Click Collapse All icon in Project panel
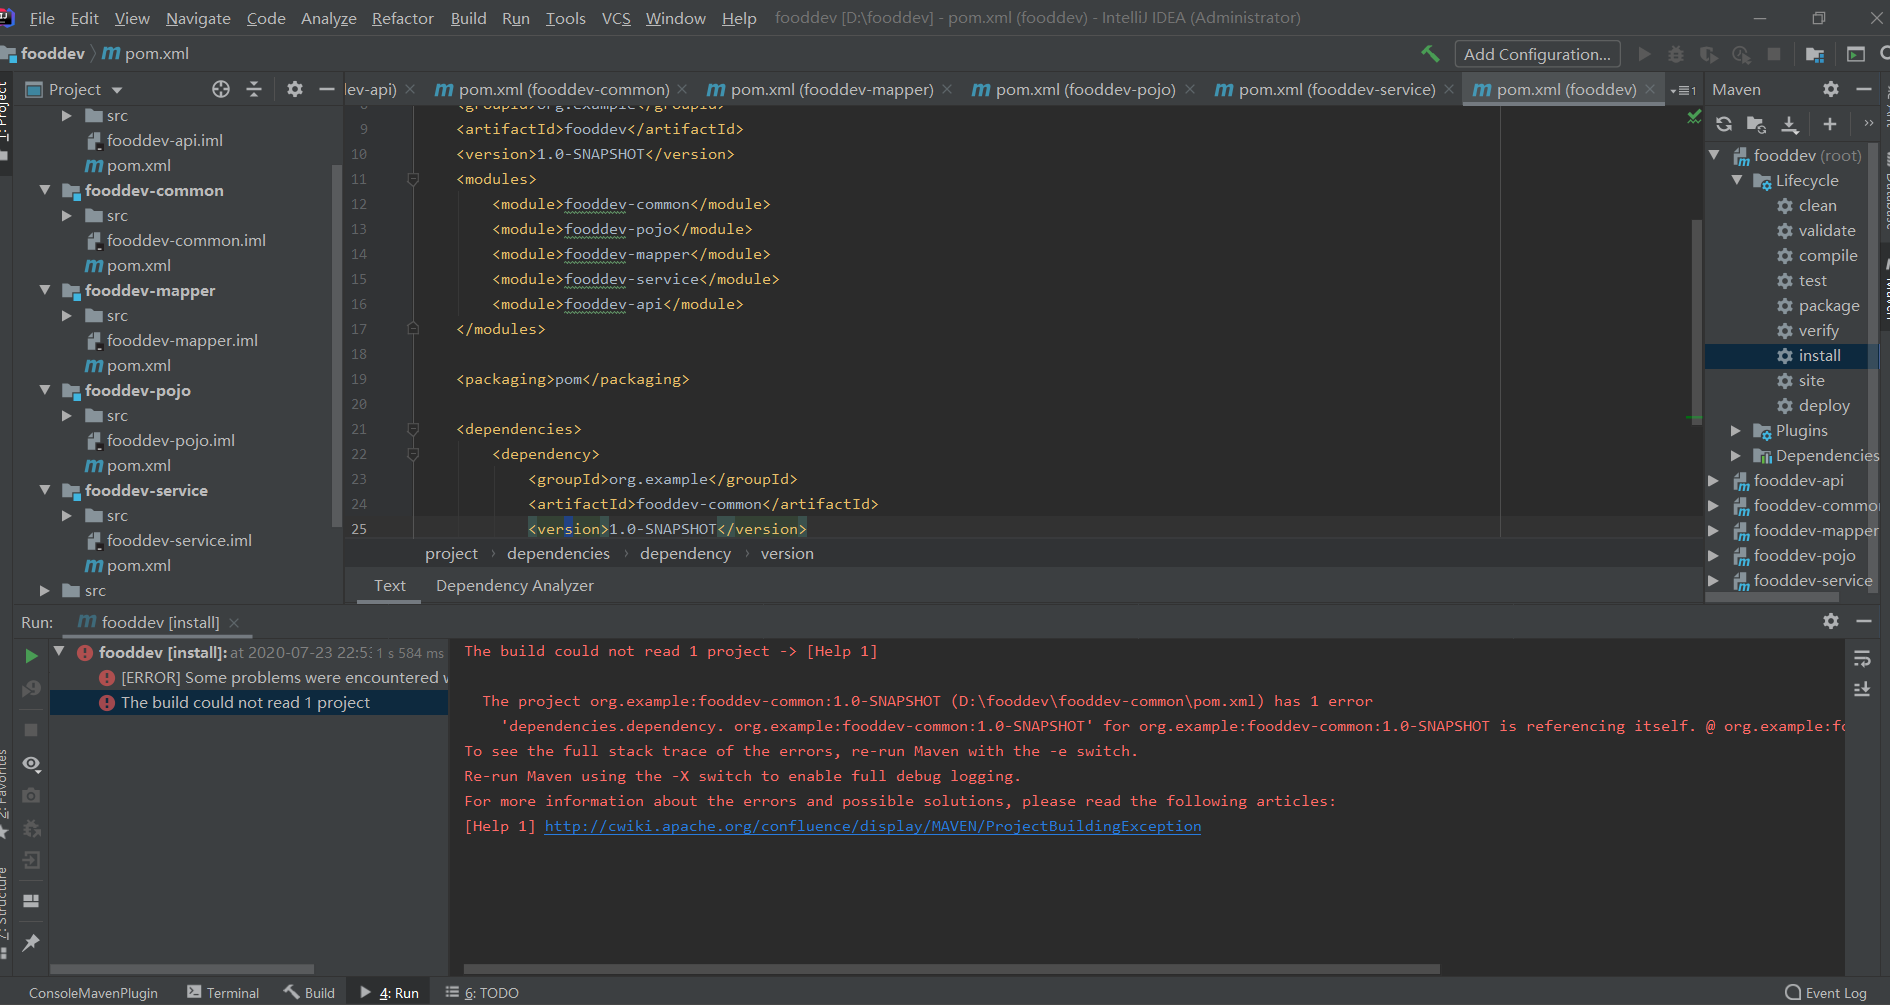This screenshot has height=1005, width=1890. pos(254,89)
